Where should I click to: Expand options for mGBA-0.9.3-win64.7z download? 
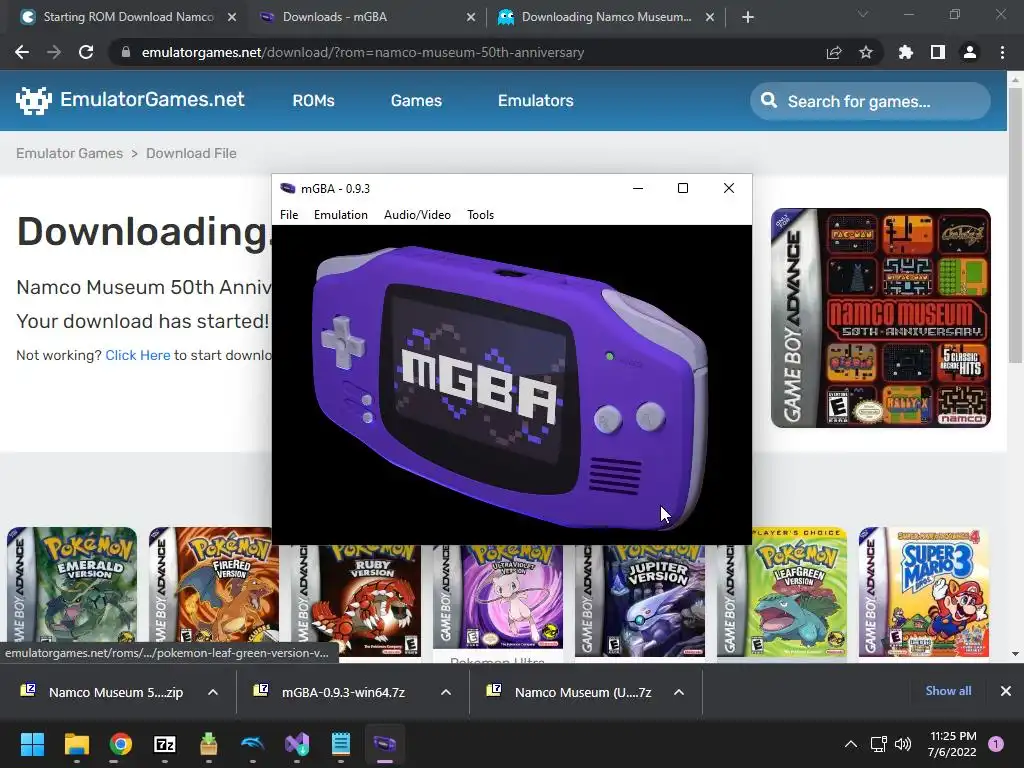[x=446, y=692]
